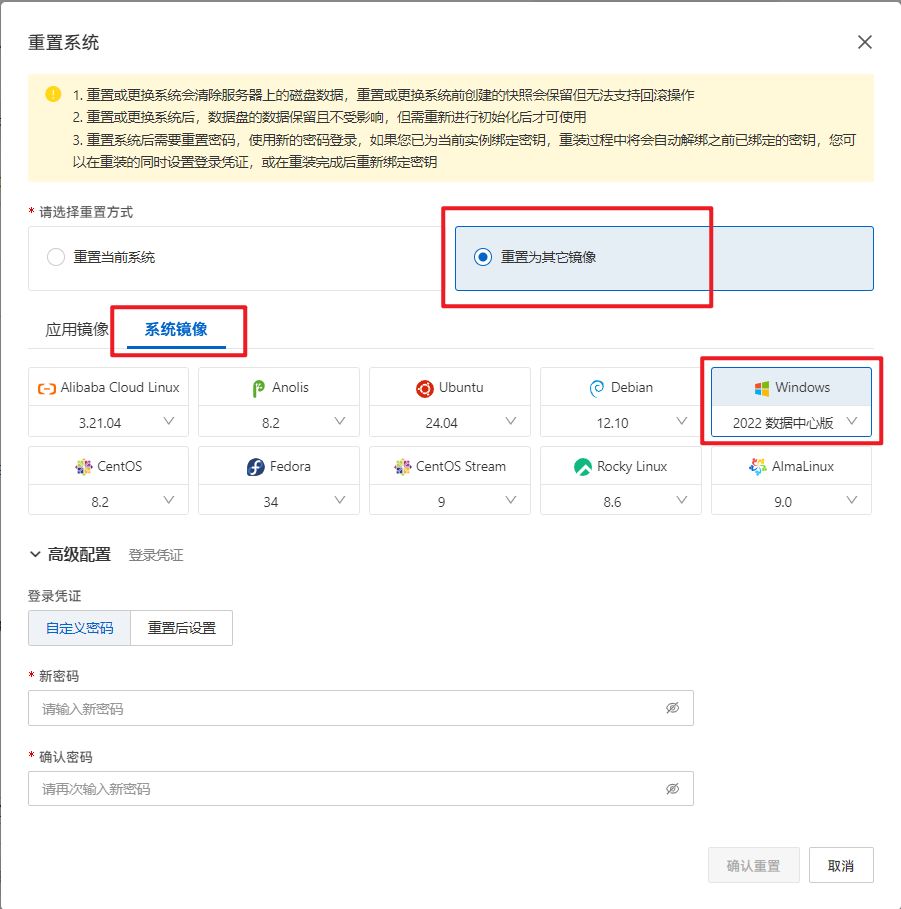The height and width of the screenshot is (909, 901).
Task: Open CentOS Stream 9 version dropdown
Action: [x=450, y=500]
